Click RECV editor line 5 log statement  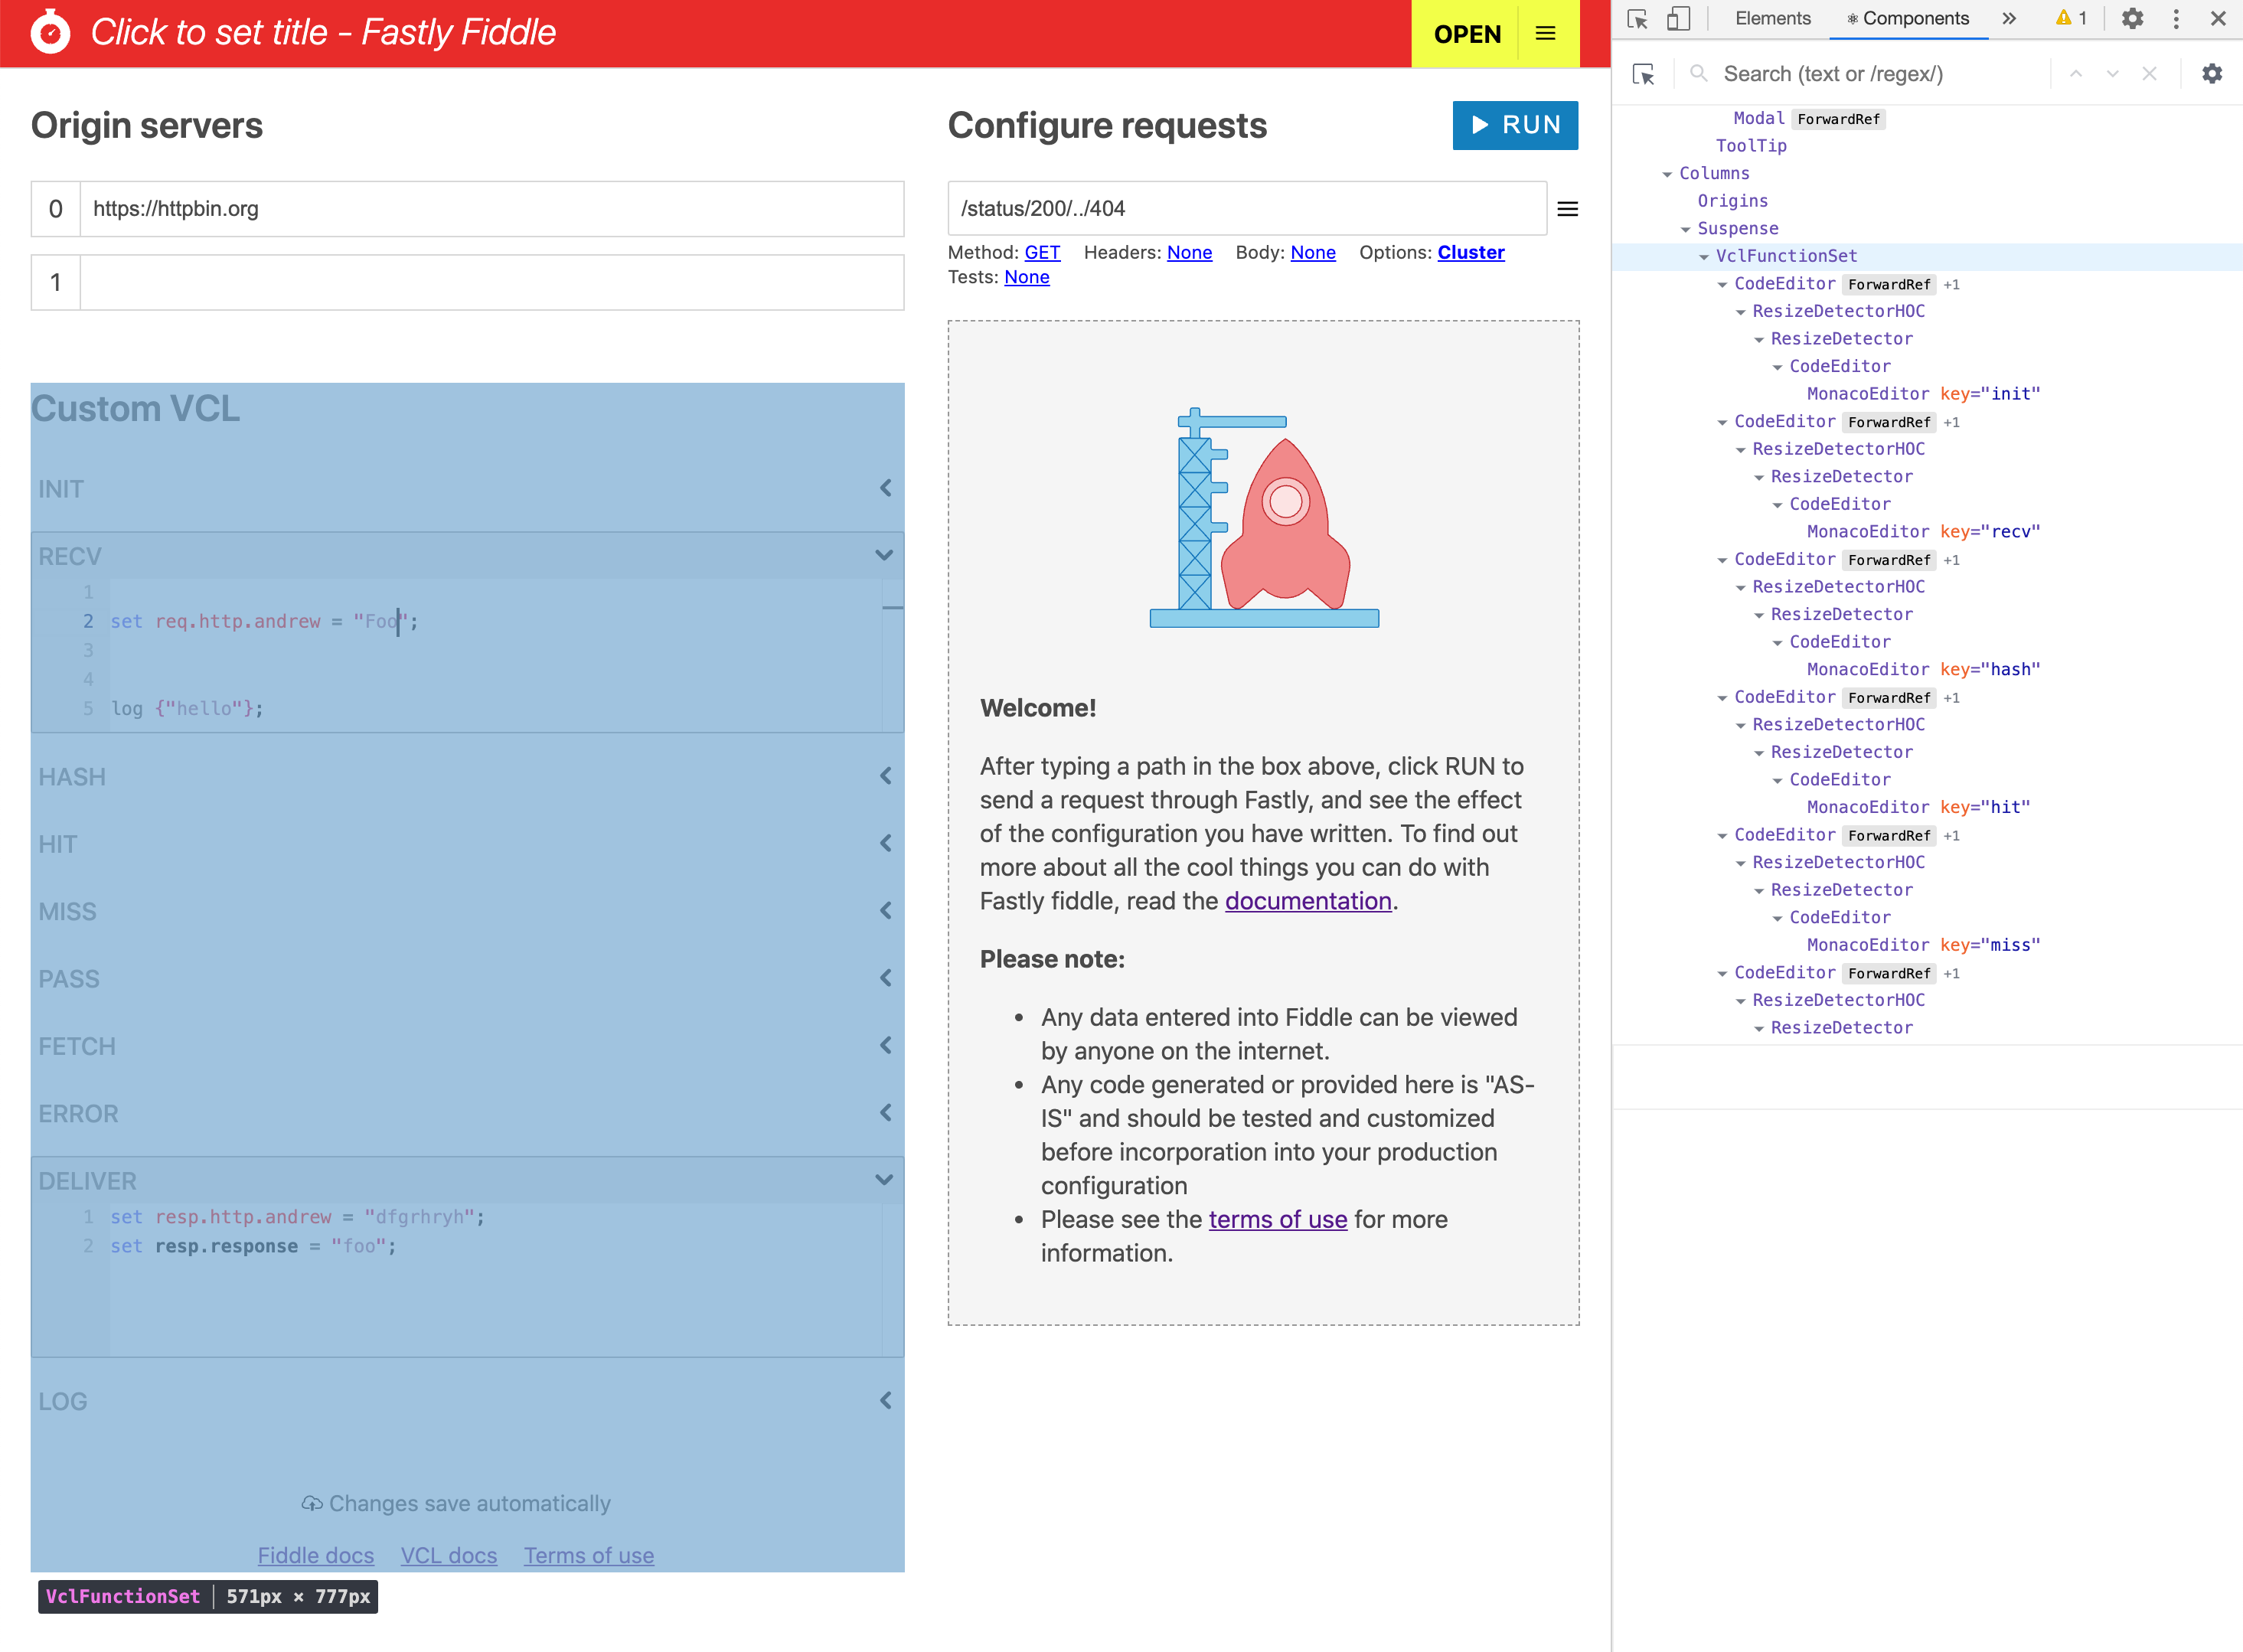coord(187,708)
